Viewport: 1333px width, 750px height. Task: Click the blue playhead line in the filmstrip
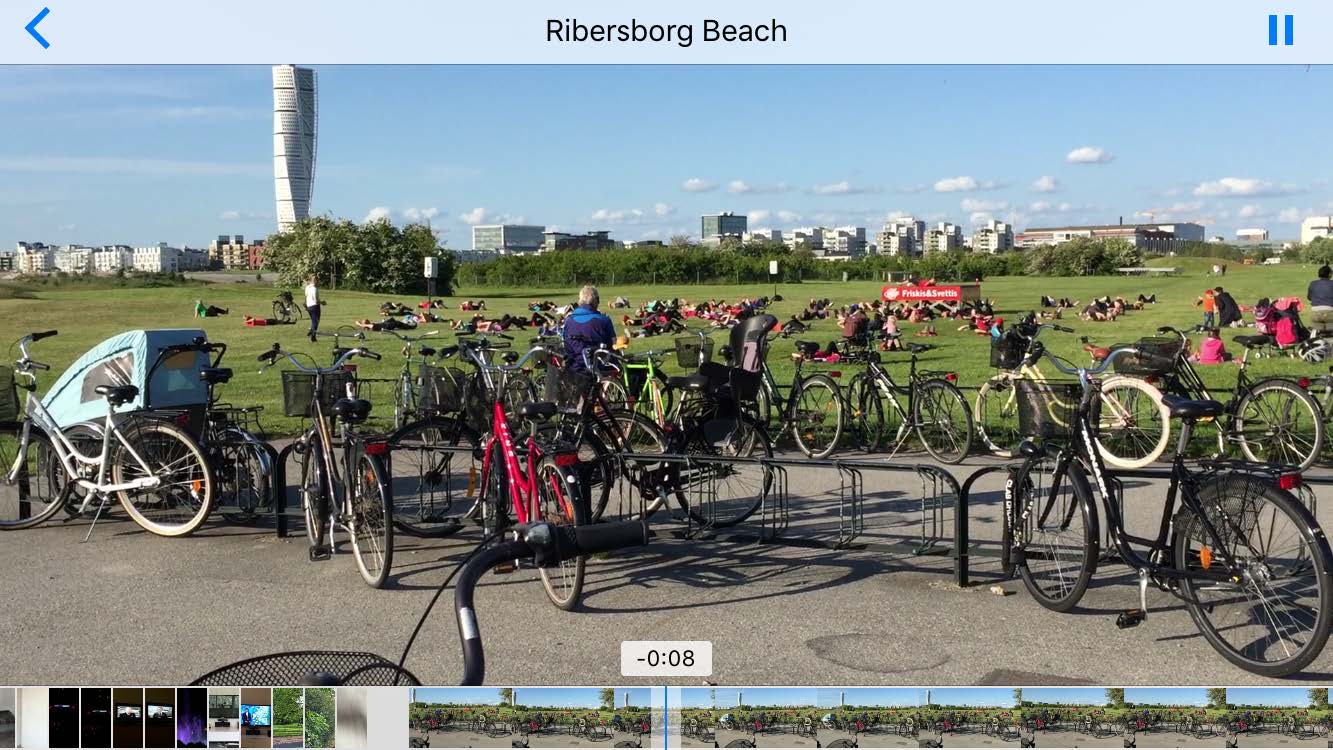pos(665,717)
